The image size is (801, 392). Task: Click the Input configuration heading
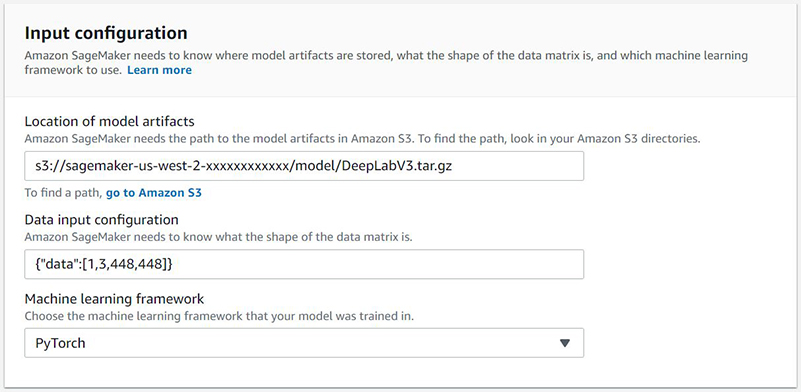106,33
